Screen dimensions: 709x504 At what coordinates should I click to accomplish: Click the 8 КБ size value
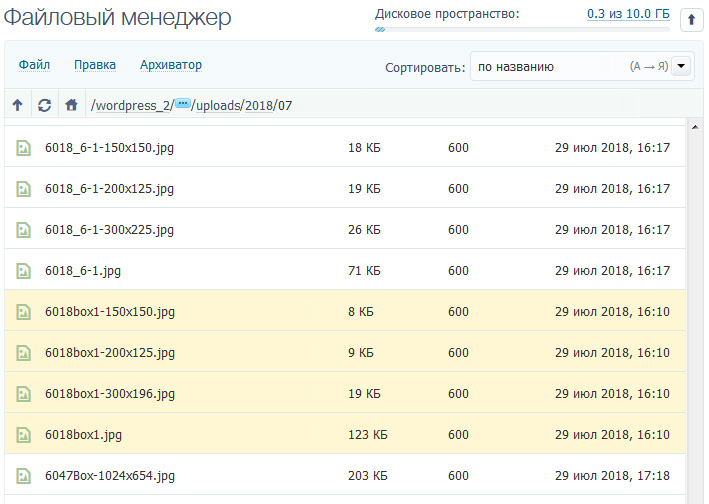click(x=361, y=312)
